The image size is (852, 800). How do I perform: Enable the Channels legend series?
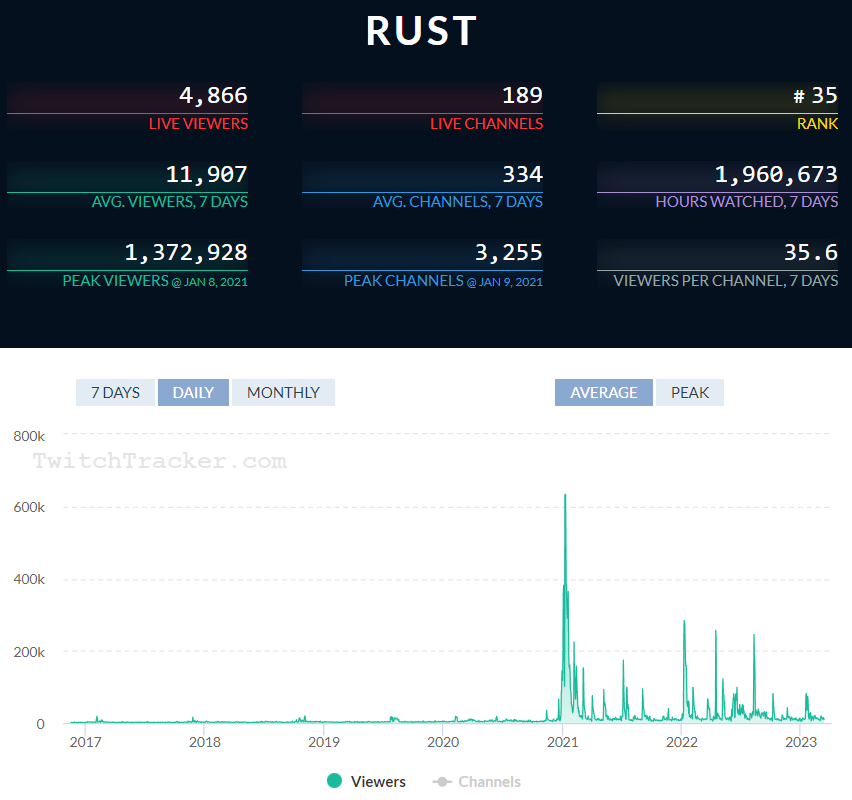[x=477, y=782]
